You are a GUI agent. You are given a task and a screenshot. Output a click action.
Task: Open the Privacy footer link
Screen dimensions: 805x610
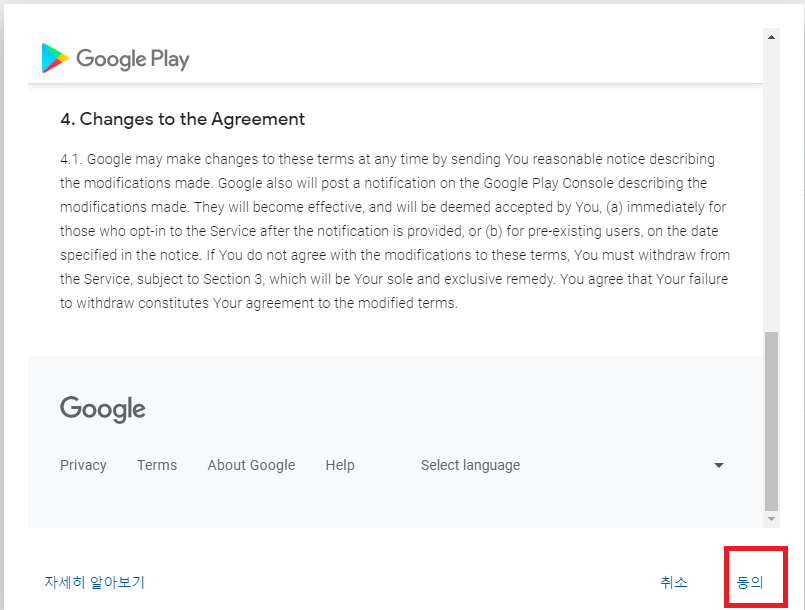point(83,465)
